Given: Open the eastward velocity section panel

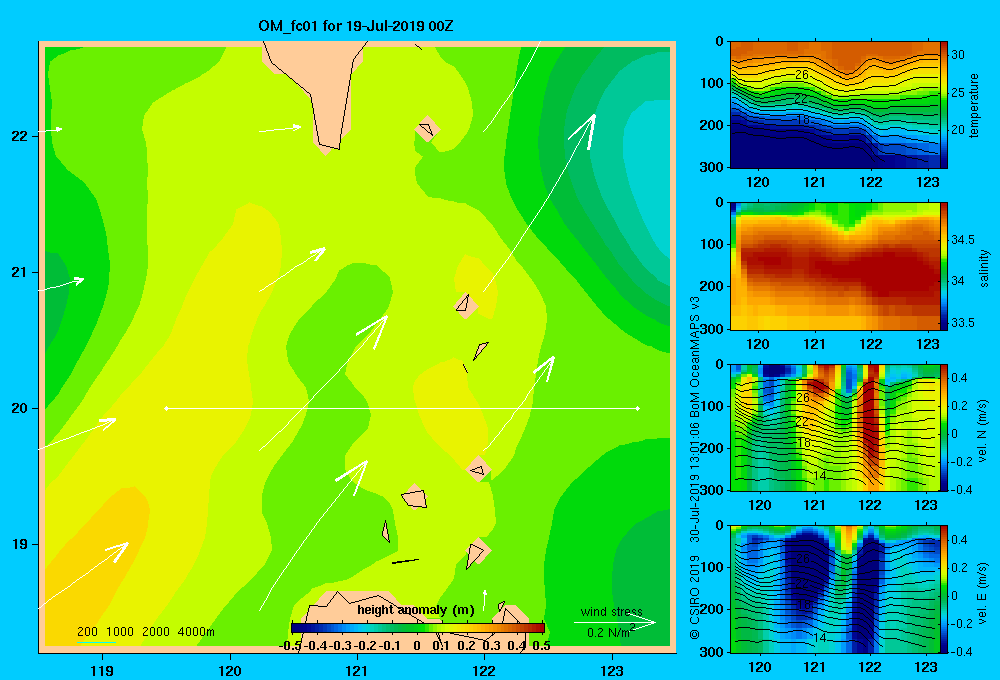Looking at the screenshot, I should pos(835,589).
